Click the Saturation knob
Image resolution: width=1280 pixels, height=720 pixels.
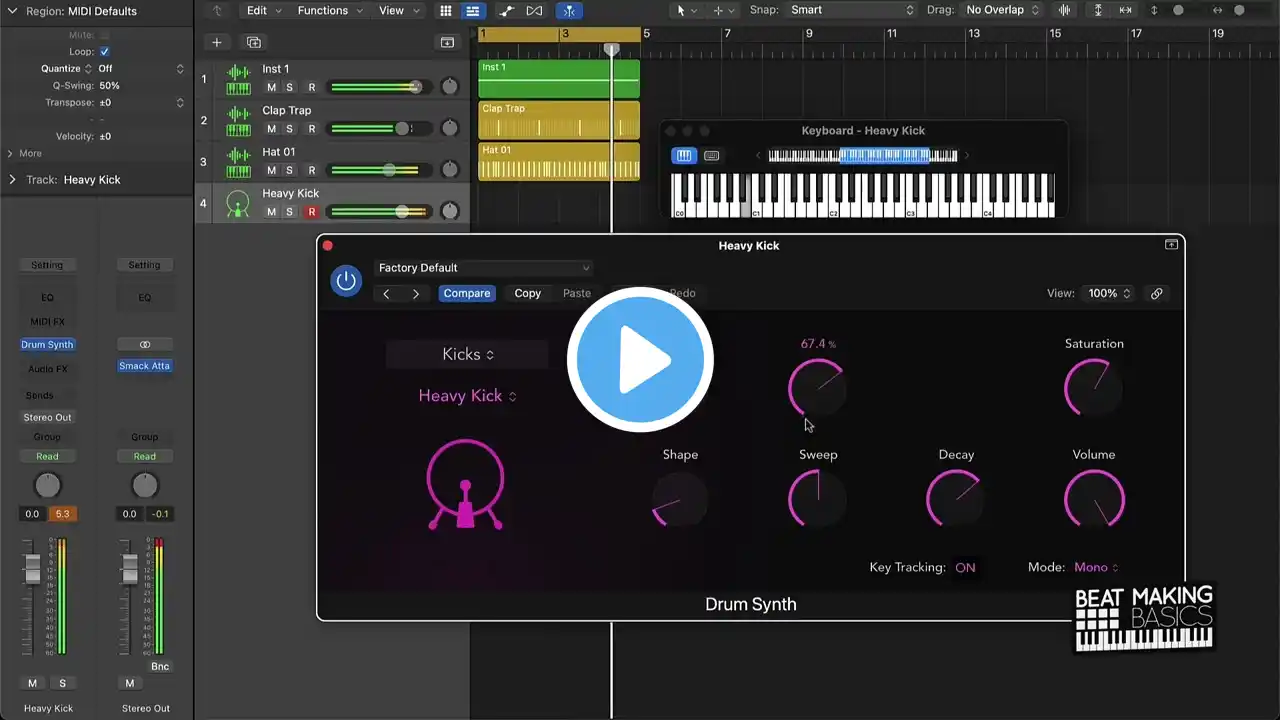[1093, 388]
